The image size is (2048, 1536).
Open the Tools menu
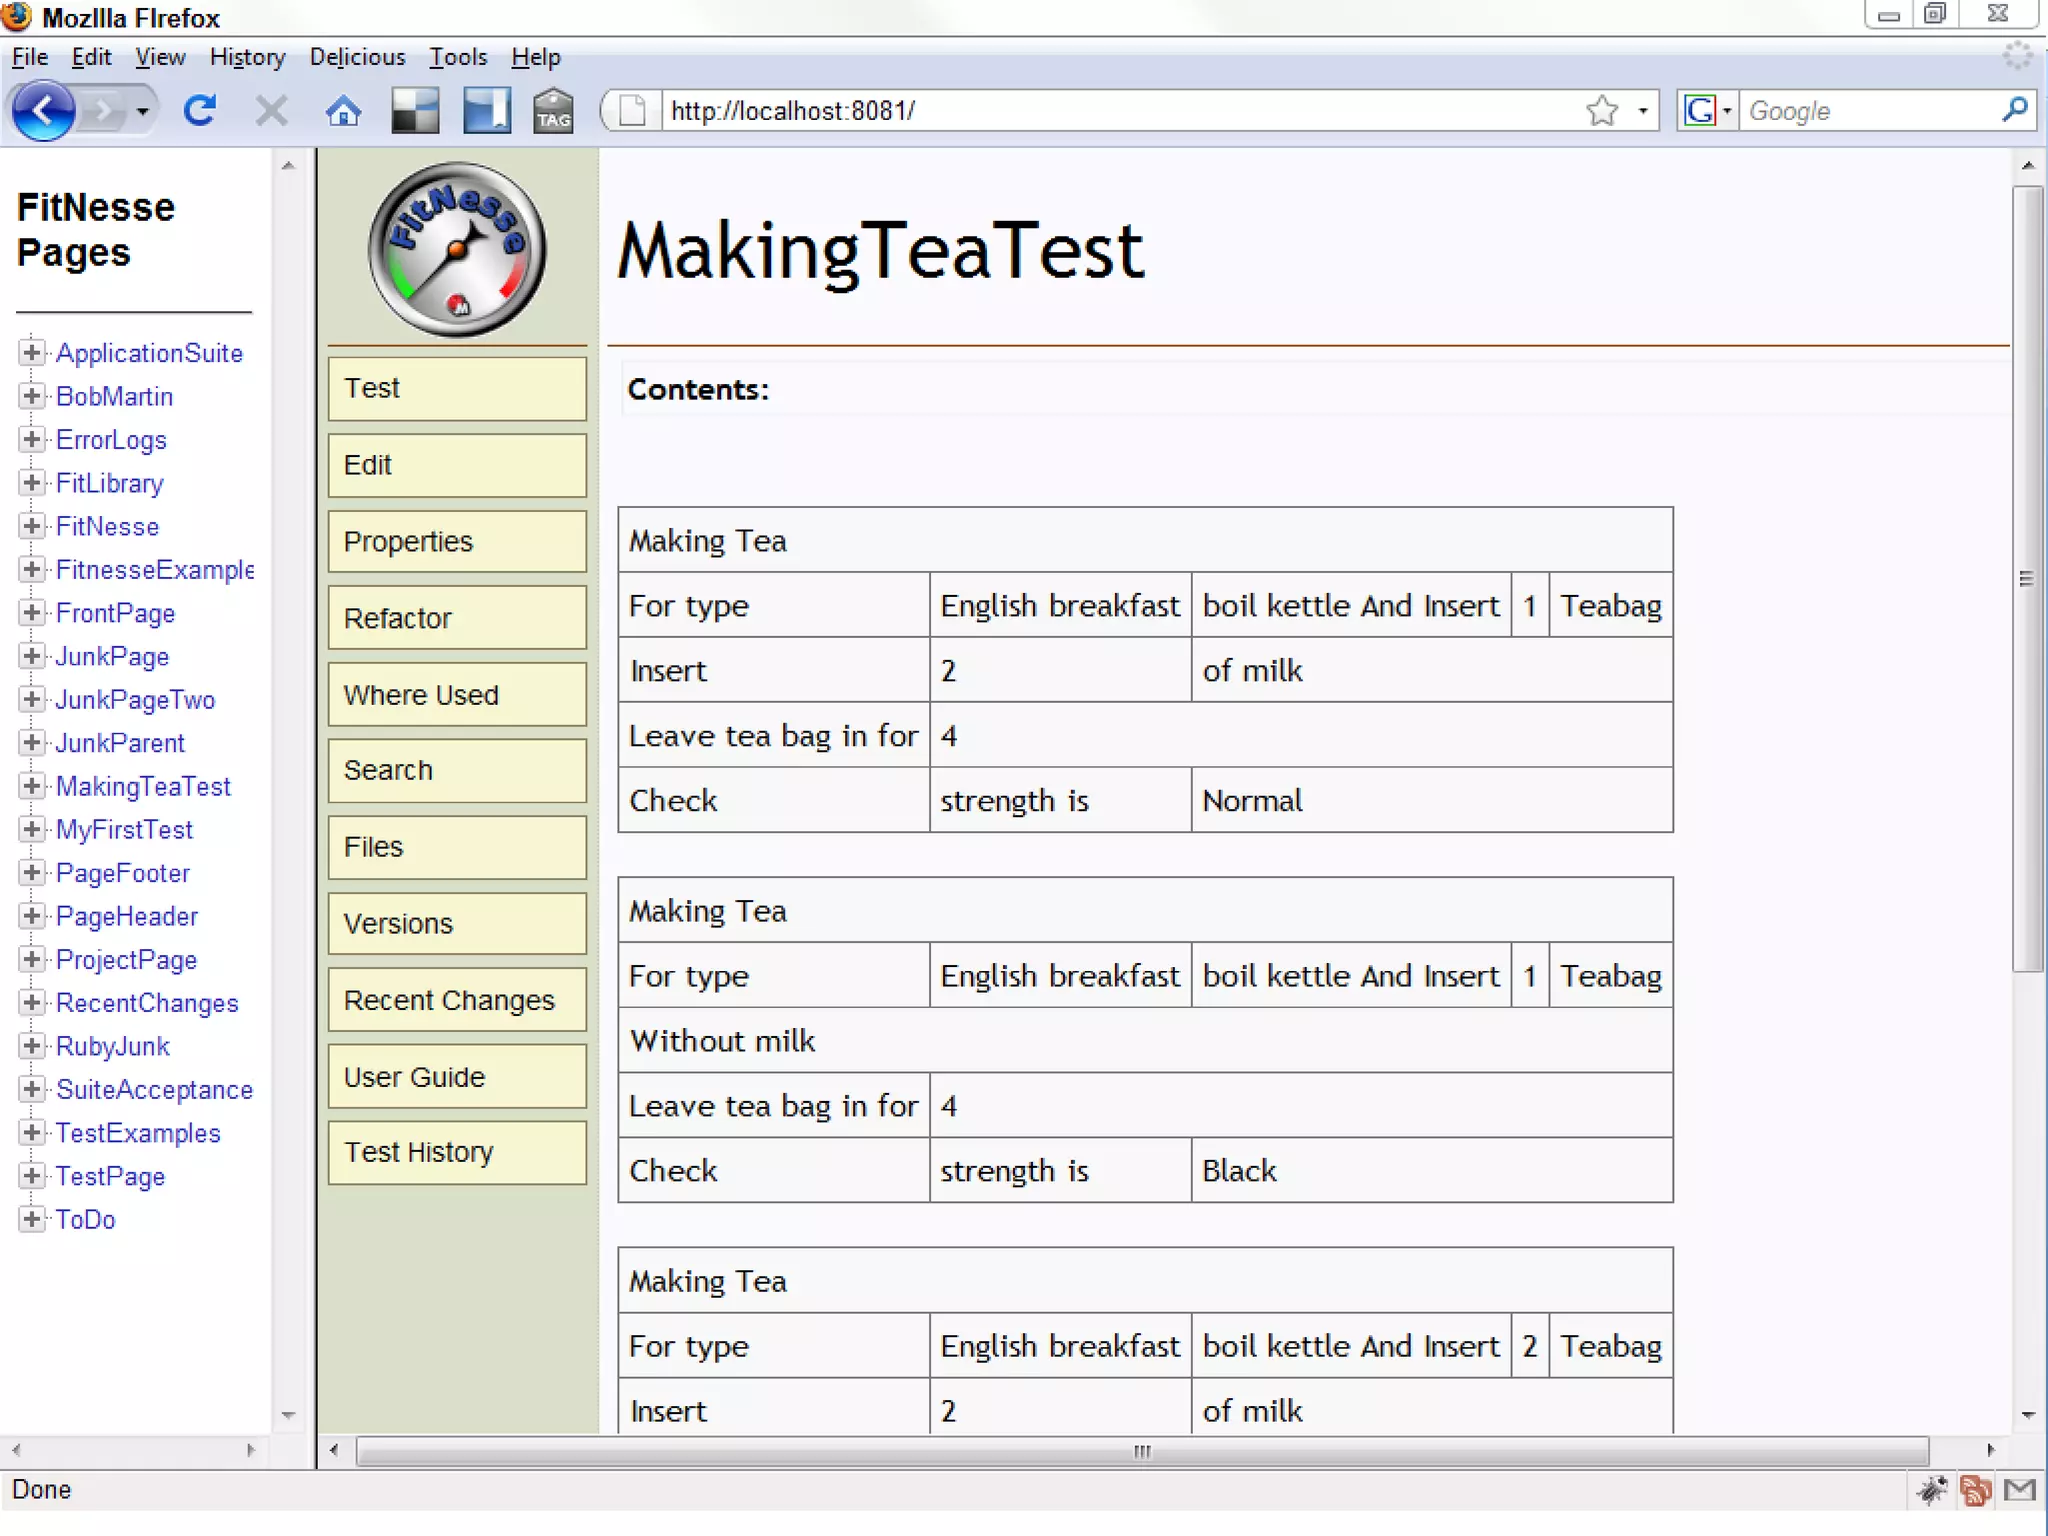coord(458,57)
